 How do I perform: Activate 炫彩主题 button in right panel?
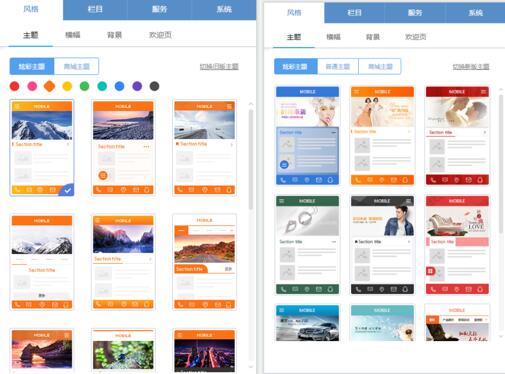click(x=296, y=67)
